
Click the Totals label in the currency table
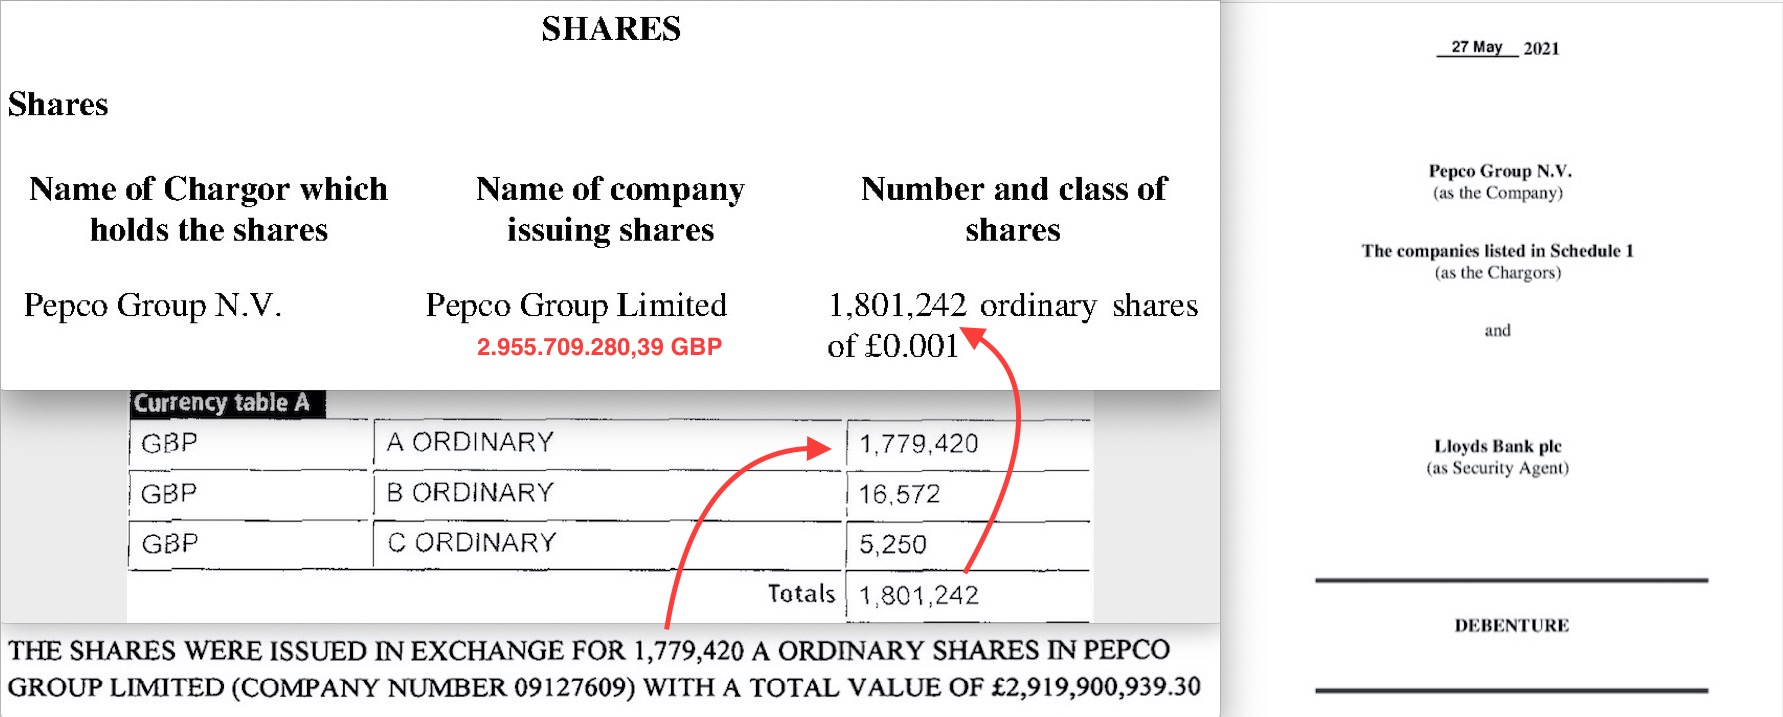pyautogui.click(x=801, y=594)
